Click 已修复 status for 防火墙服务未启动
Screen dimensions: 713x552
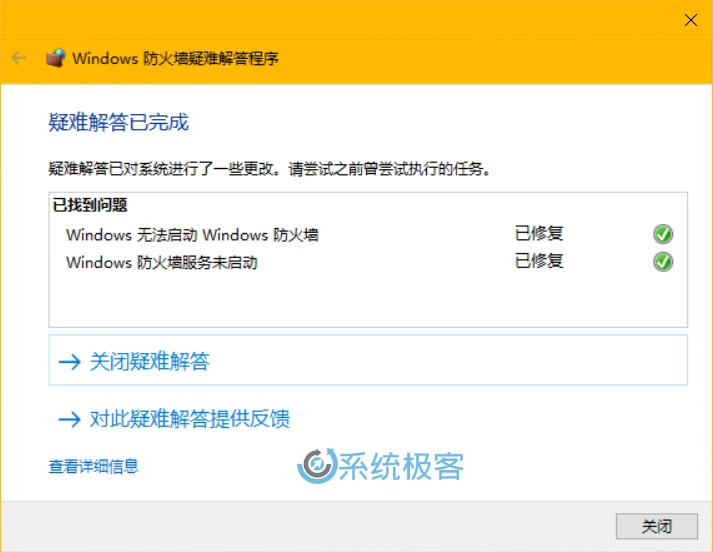click(x=539, y=261)
